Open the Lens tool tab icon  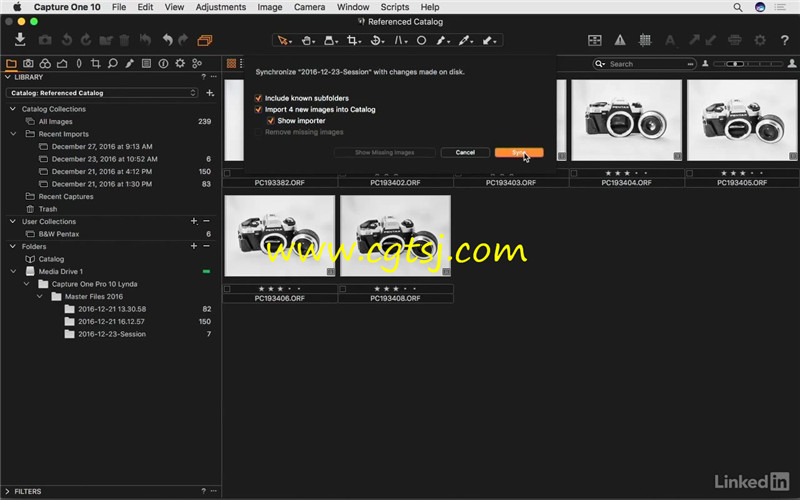coord(79,63)
